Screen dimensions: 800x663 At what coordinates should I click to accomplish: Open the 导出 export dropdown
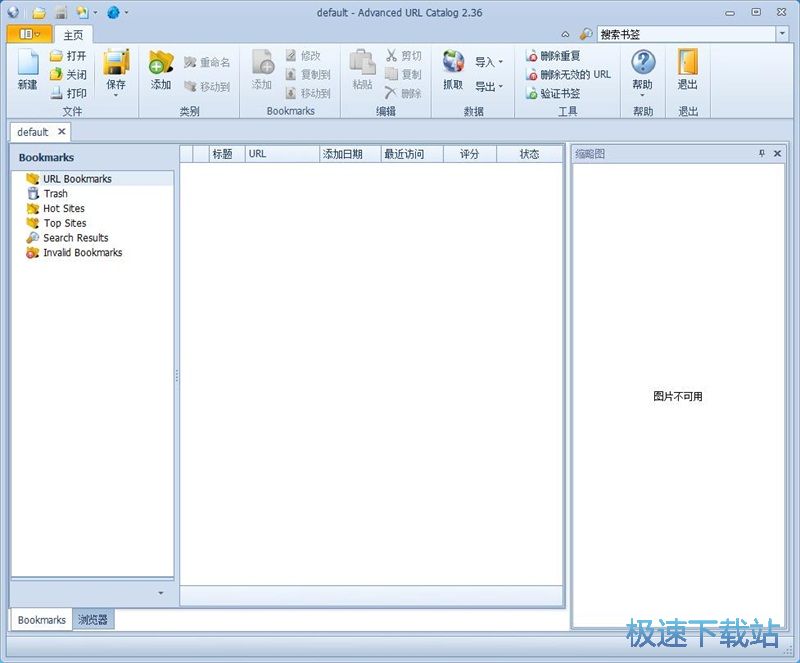coord(489,86)
